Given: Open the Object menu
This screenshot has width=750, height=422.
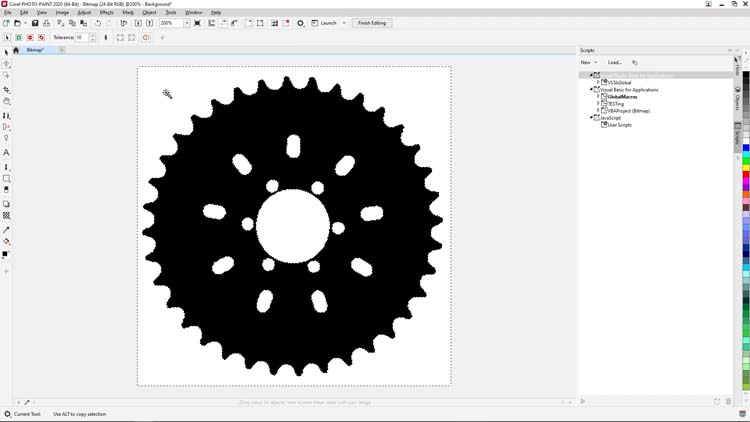Looking at the screenshot, I should [x=149, y=12].
